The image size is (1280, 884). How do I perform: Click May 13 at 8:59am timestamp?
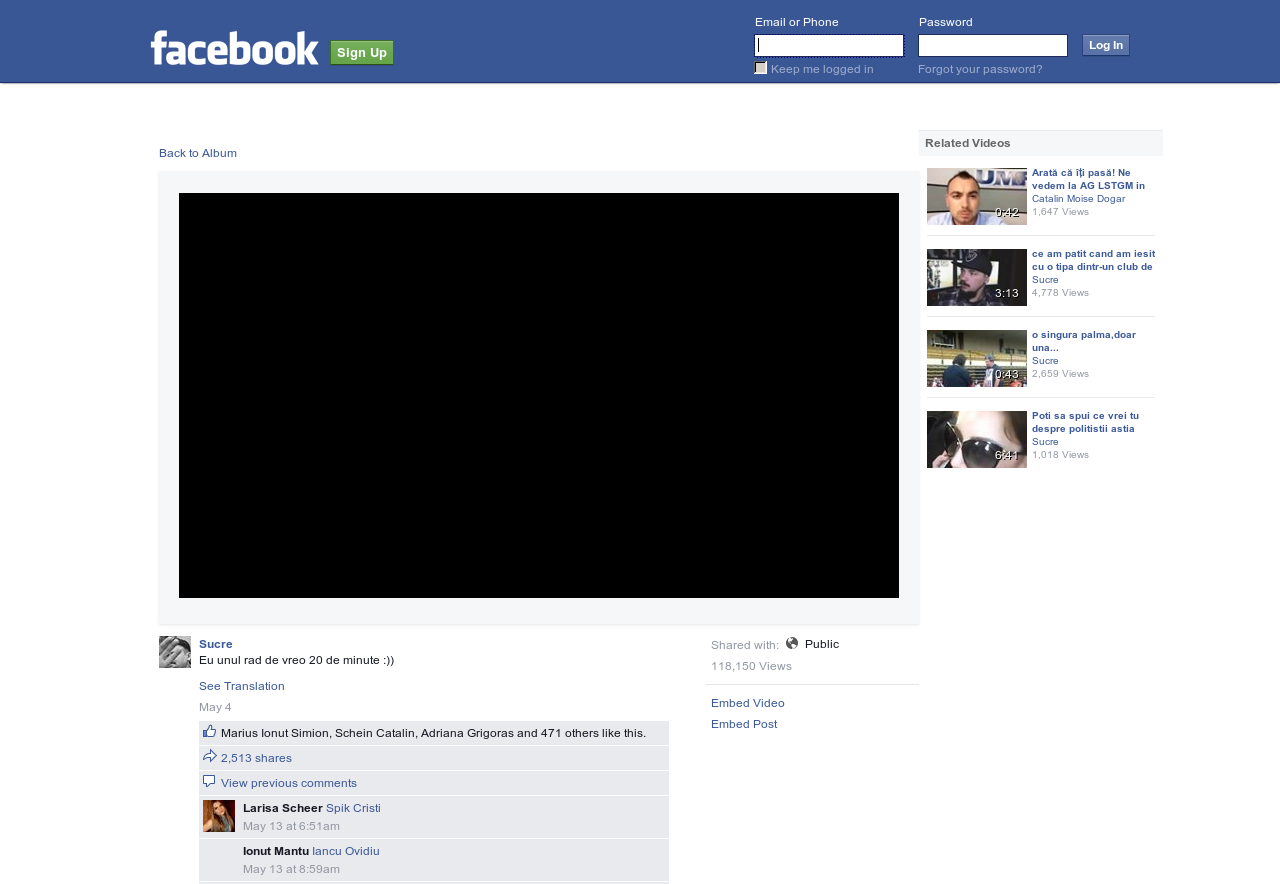(291, 869)
